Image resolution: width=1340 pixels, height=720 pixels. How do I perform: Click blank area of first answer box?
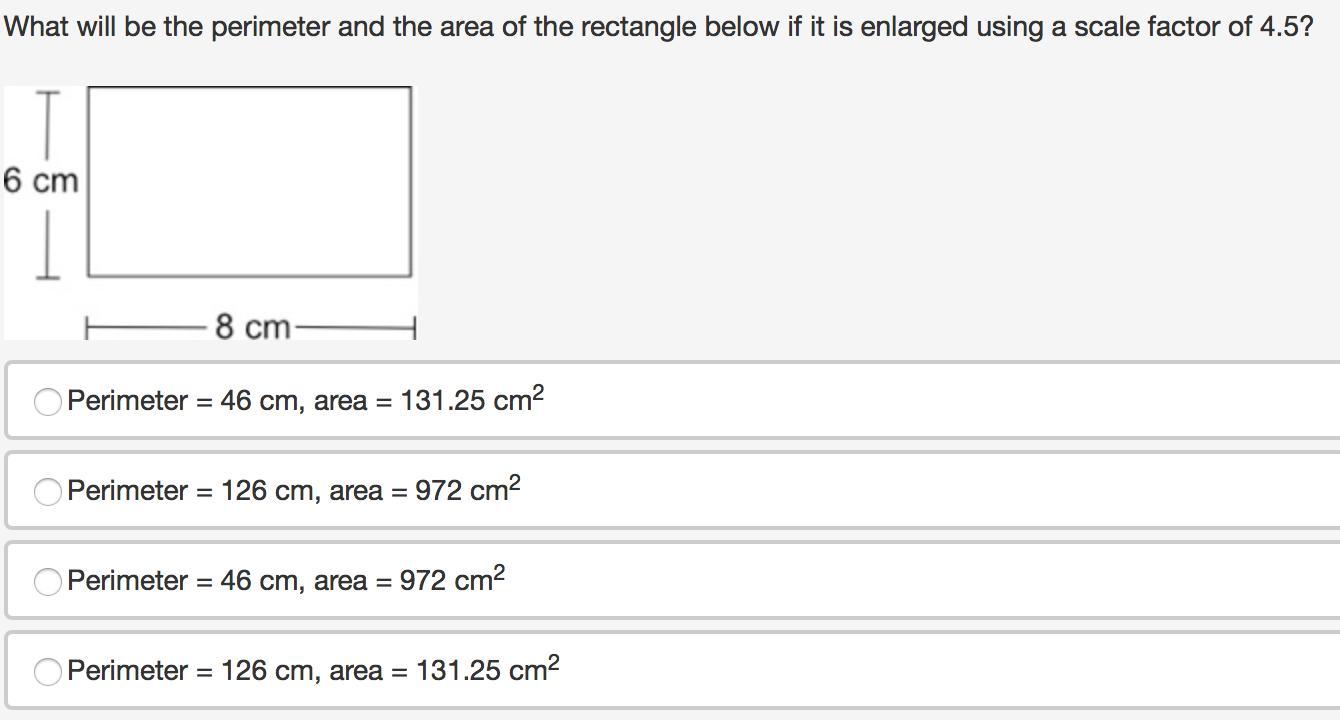point(900,401)
